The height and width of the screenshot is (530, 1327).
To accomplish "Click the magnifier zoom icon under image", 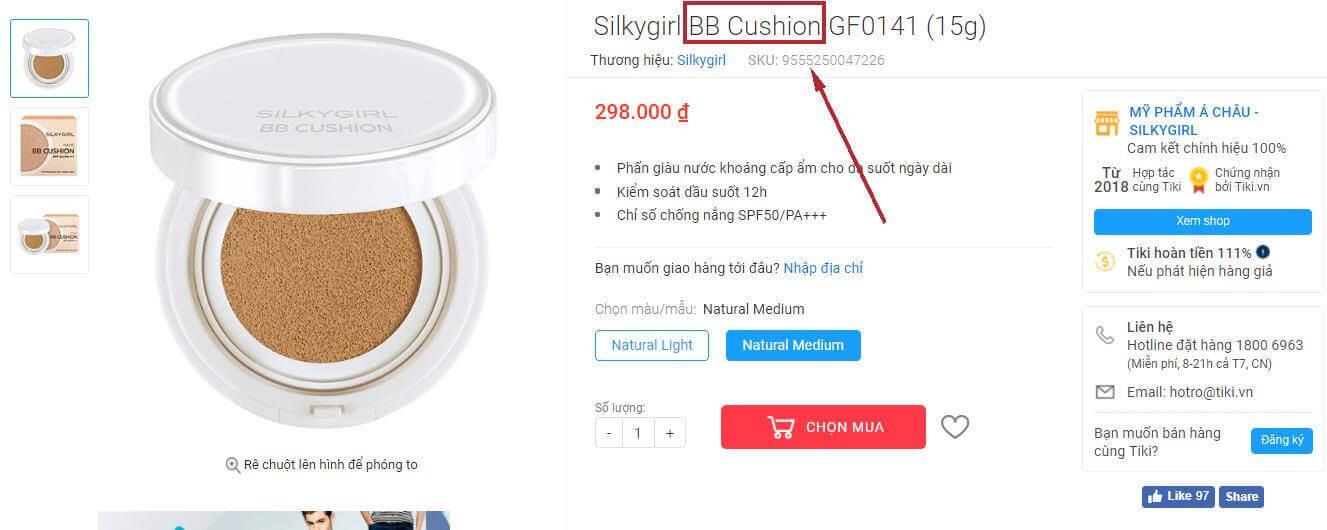I will pyautogui.click(x=232, y=464).
